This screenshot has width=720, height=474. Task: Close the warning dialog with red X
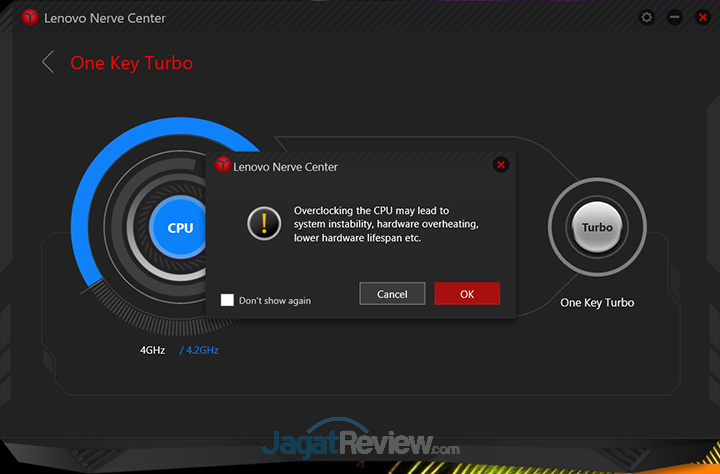[x=501, y=165]
